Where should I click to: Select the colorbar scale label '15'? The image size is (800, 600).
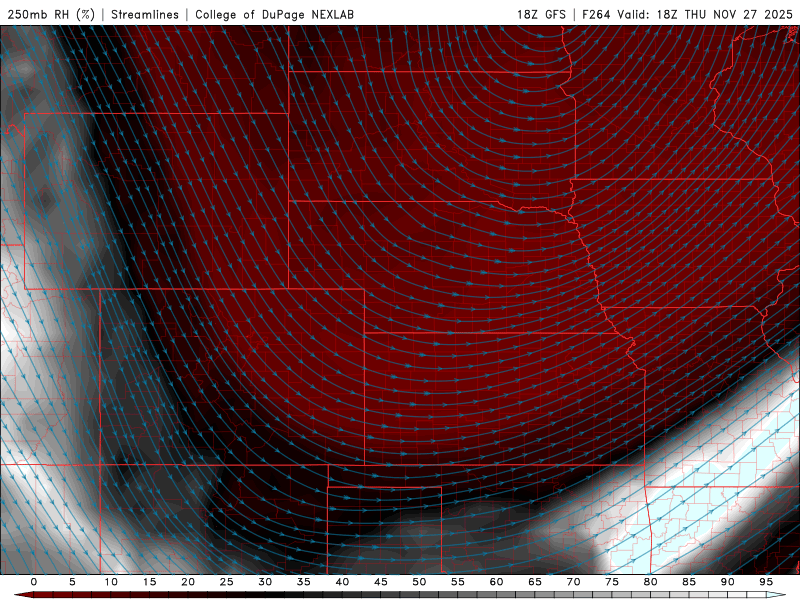tap(149, 582)
